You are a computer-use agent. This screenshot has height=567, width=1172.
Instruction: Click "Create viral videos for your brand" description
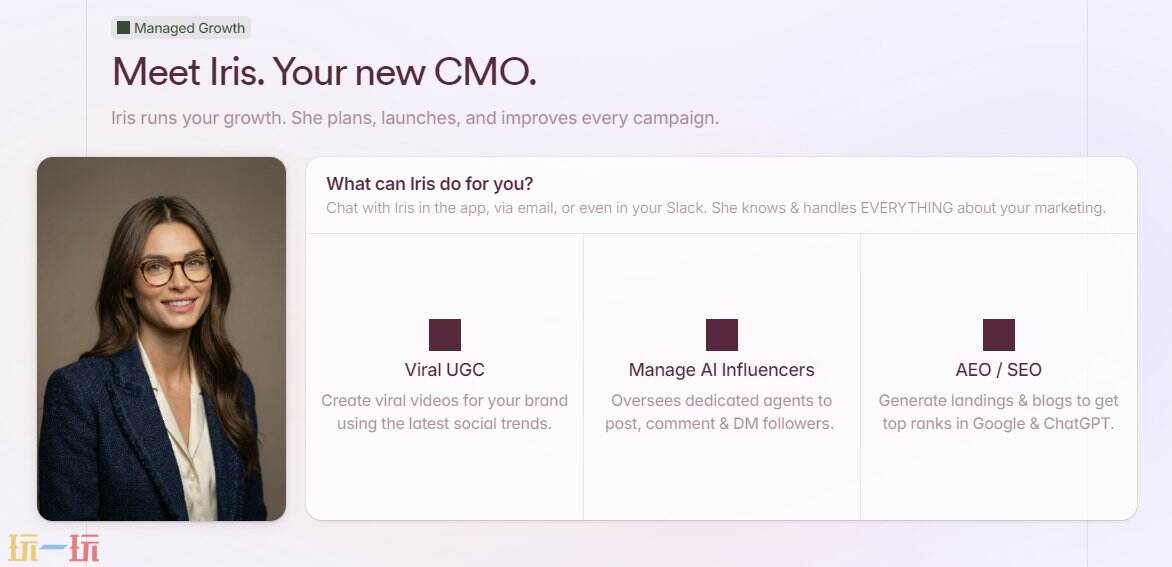coord(444,400)
